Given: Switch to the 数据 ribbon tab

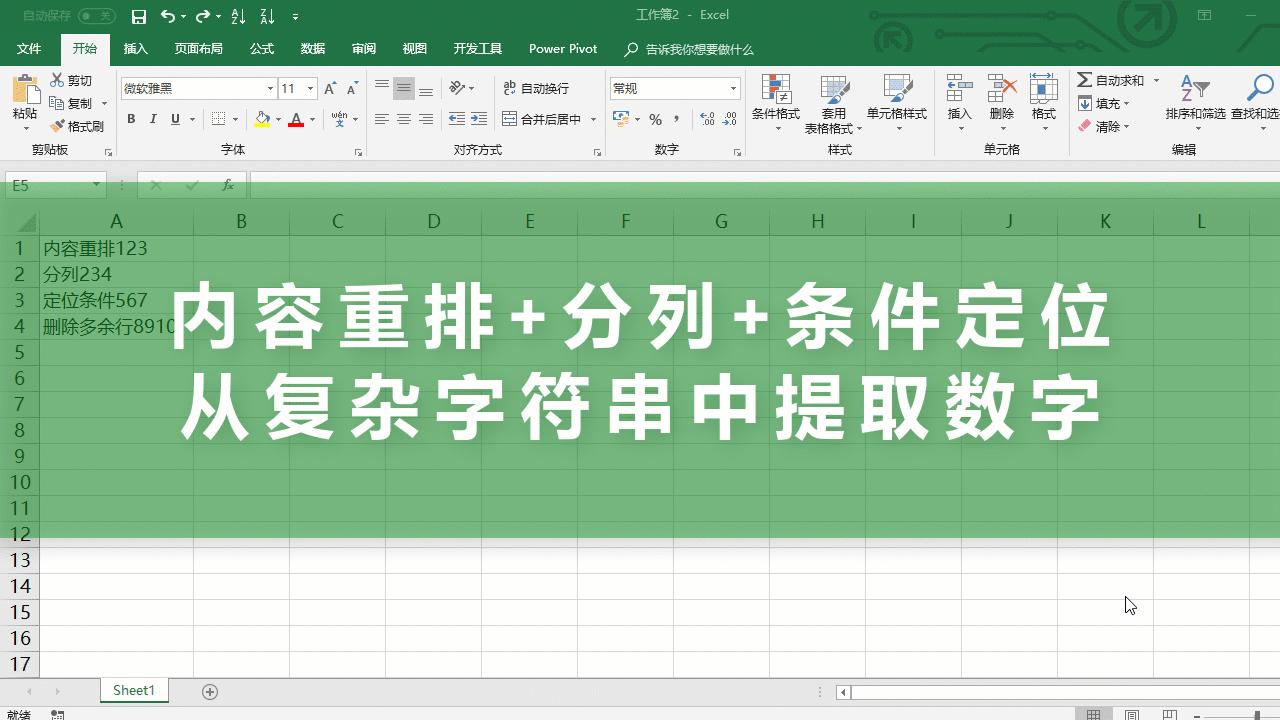Looking at the screenshot, I should 312,48.
